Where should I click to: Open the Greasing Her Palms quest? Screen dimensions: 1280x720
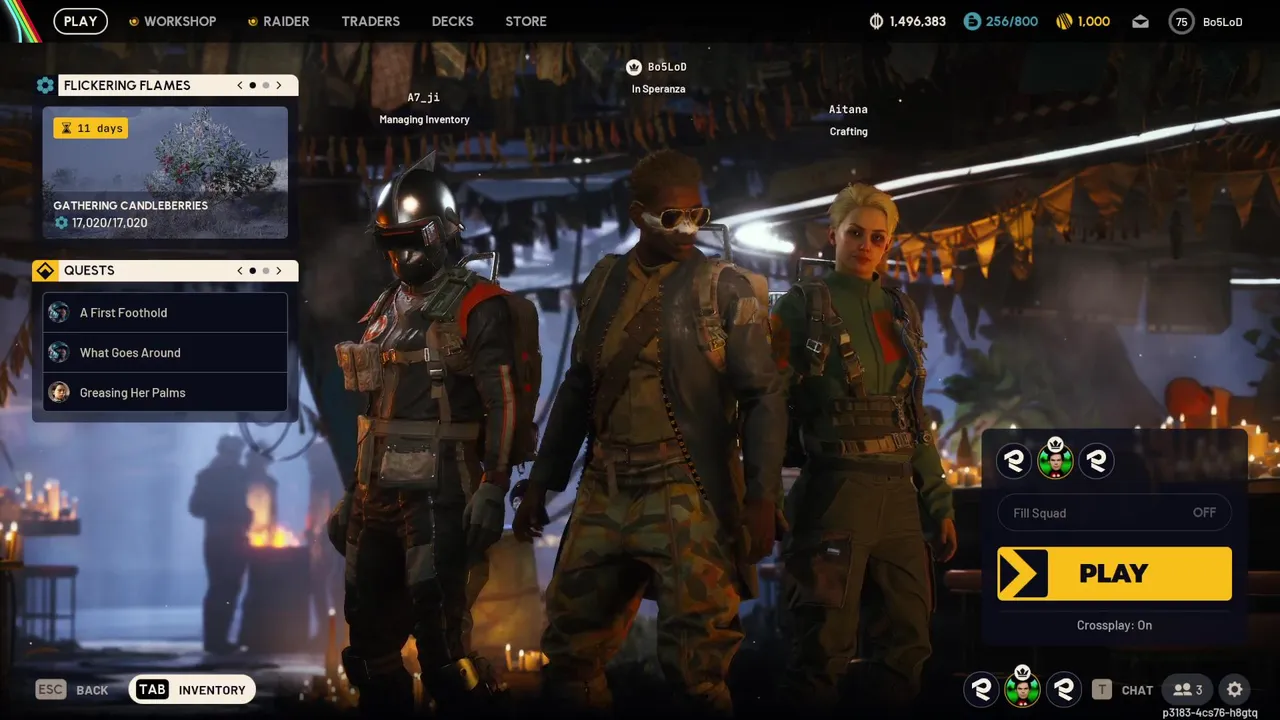pos(165,392)
